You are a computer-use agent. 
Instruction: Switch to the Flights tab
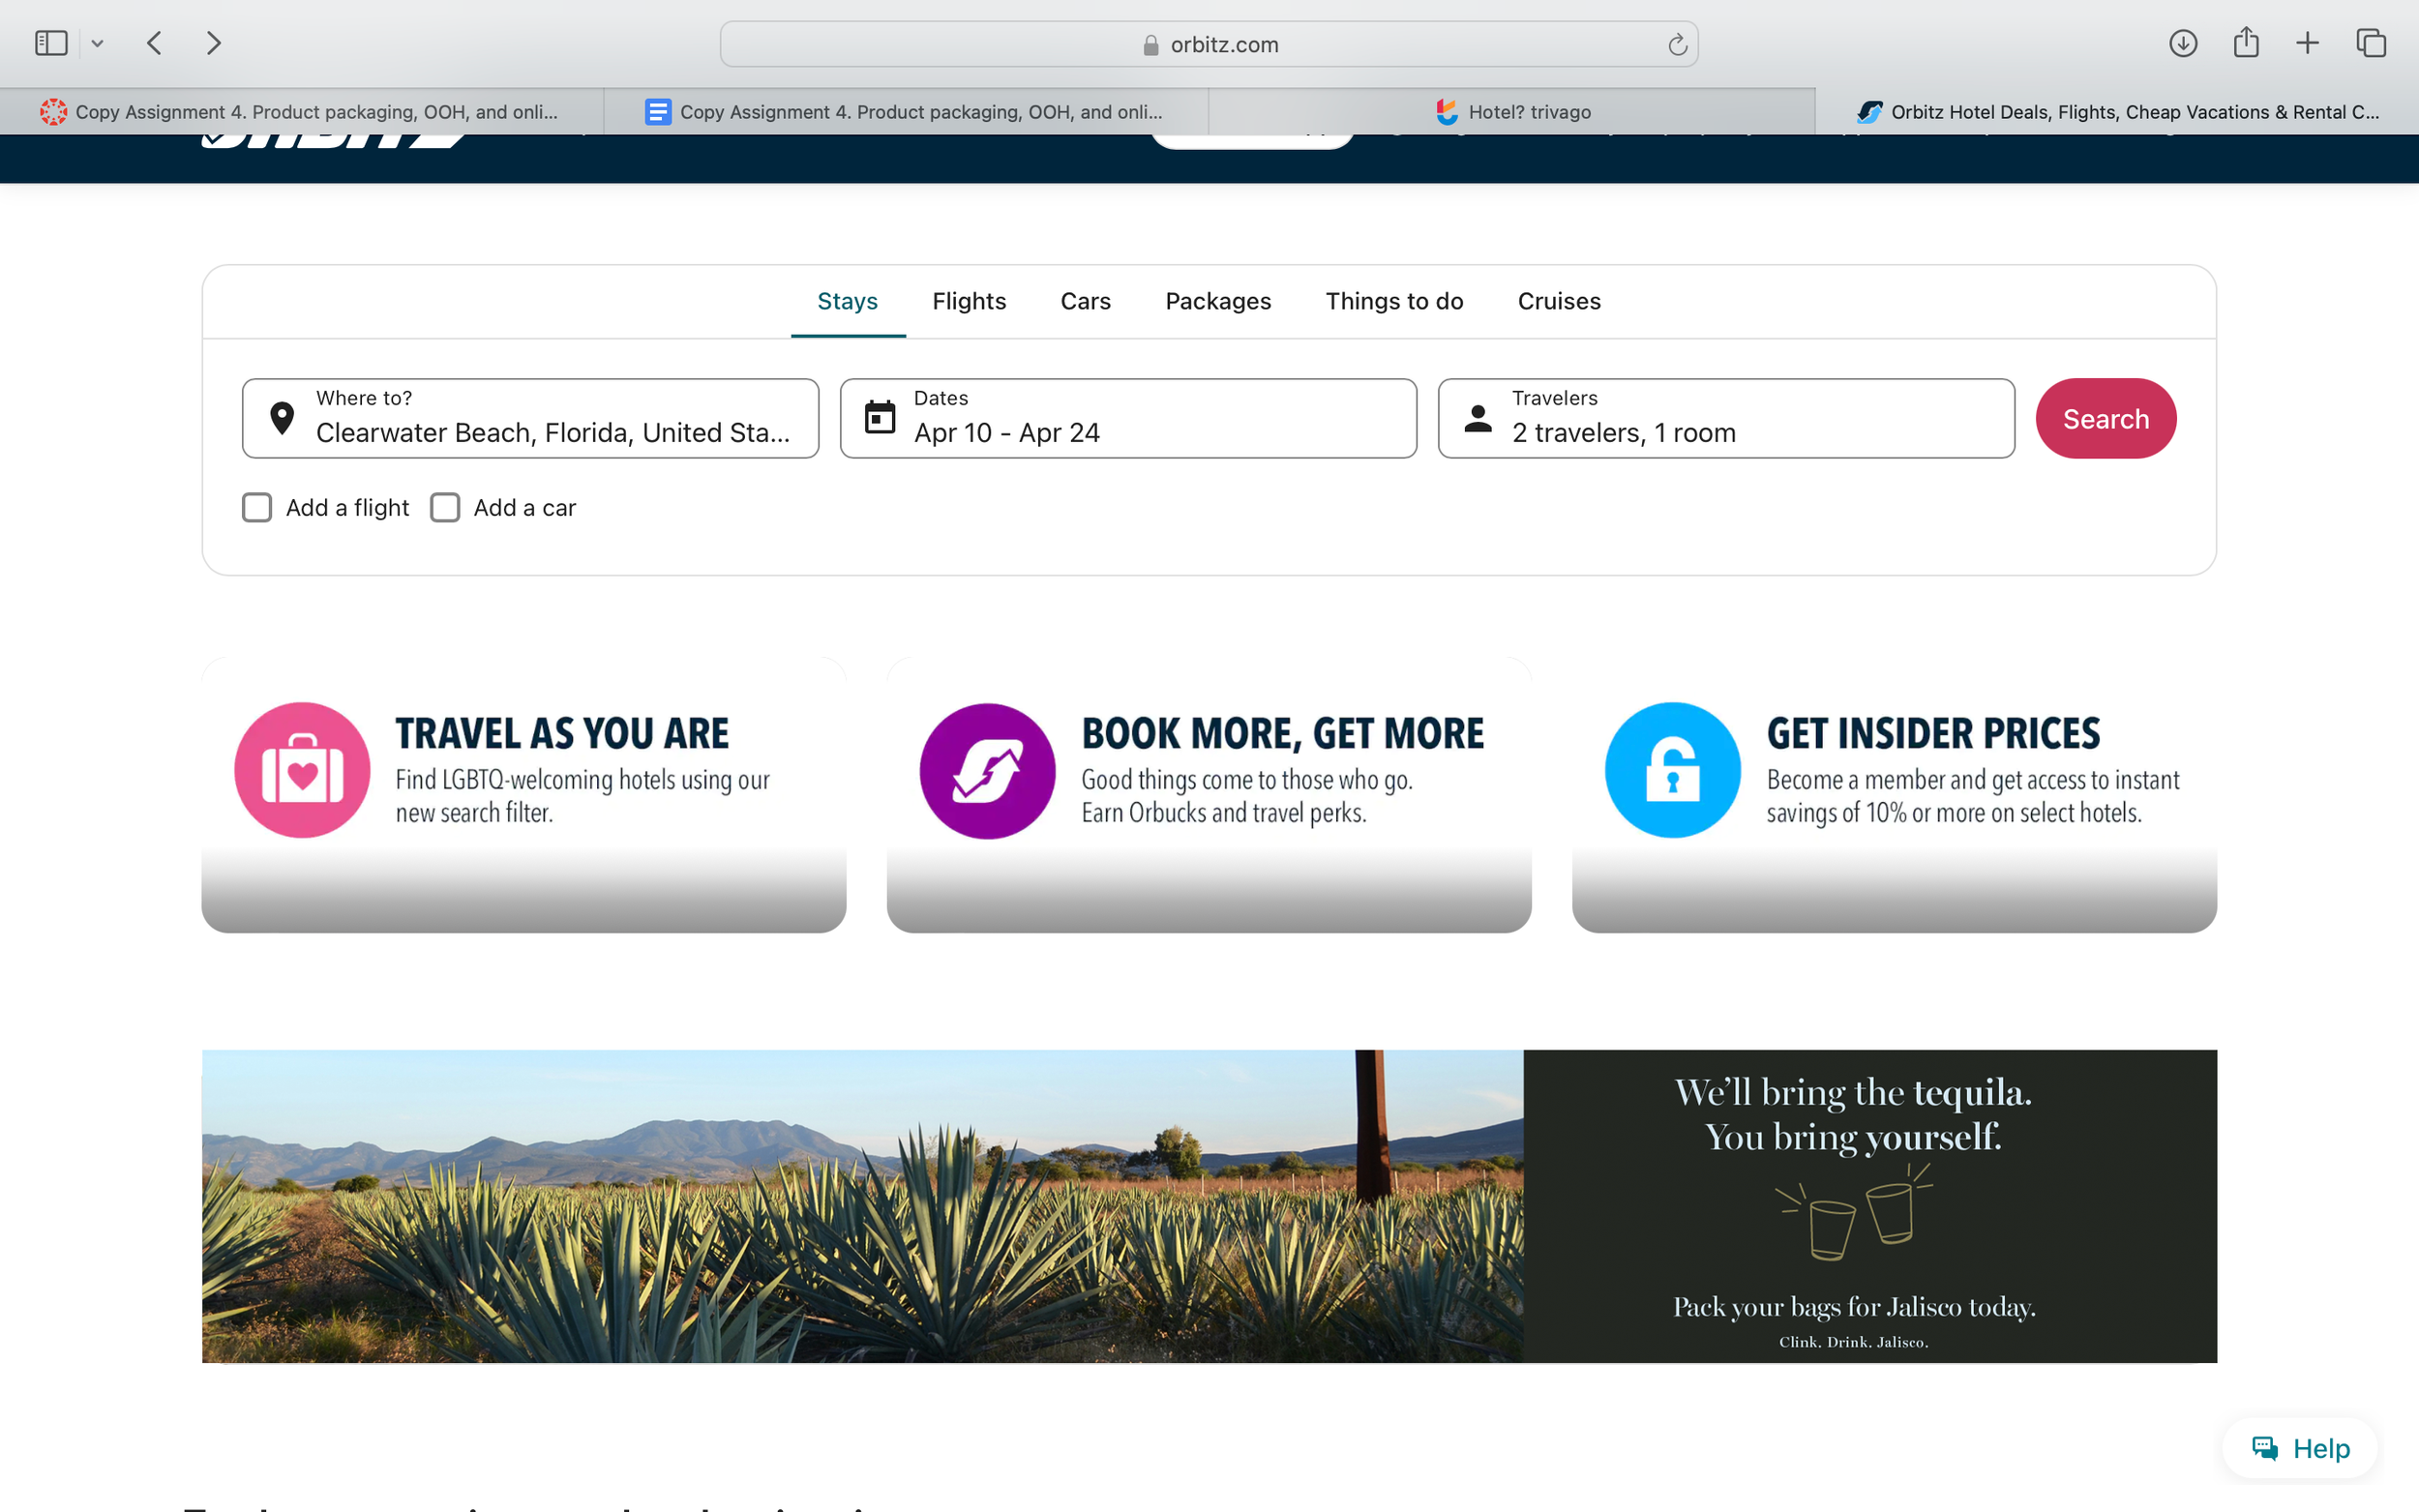[968, 301]
